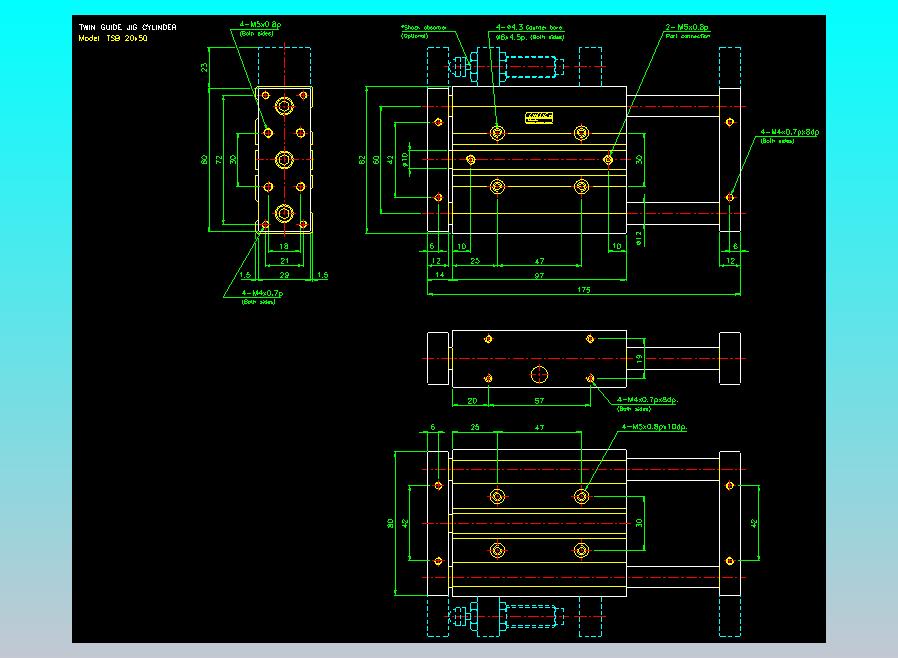Click the 175 overall length dimension
Image resolution: width=898 pixels, height=658 pixels.
584,290
